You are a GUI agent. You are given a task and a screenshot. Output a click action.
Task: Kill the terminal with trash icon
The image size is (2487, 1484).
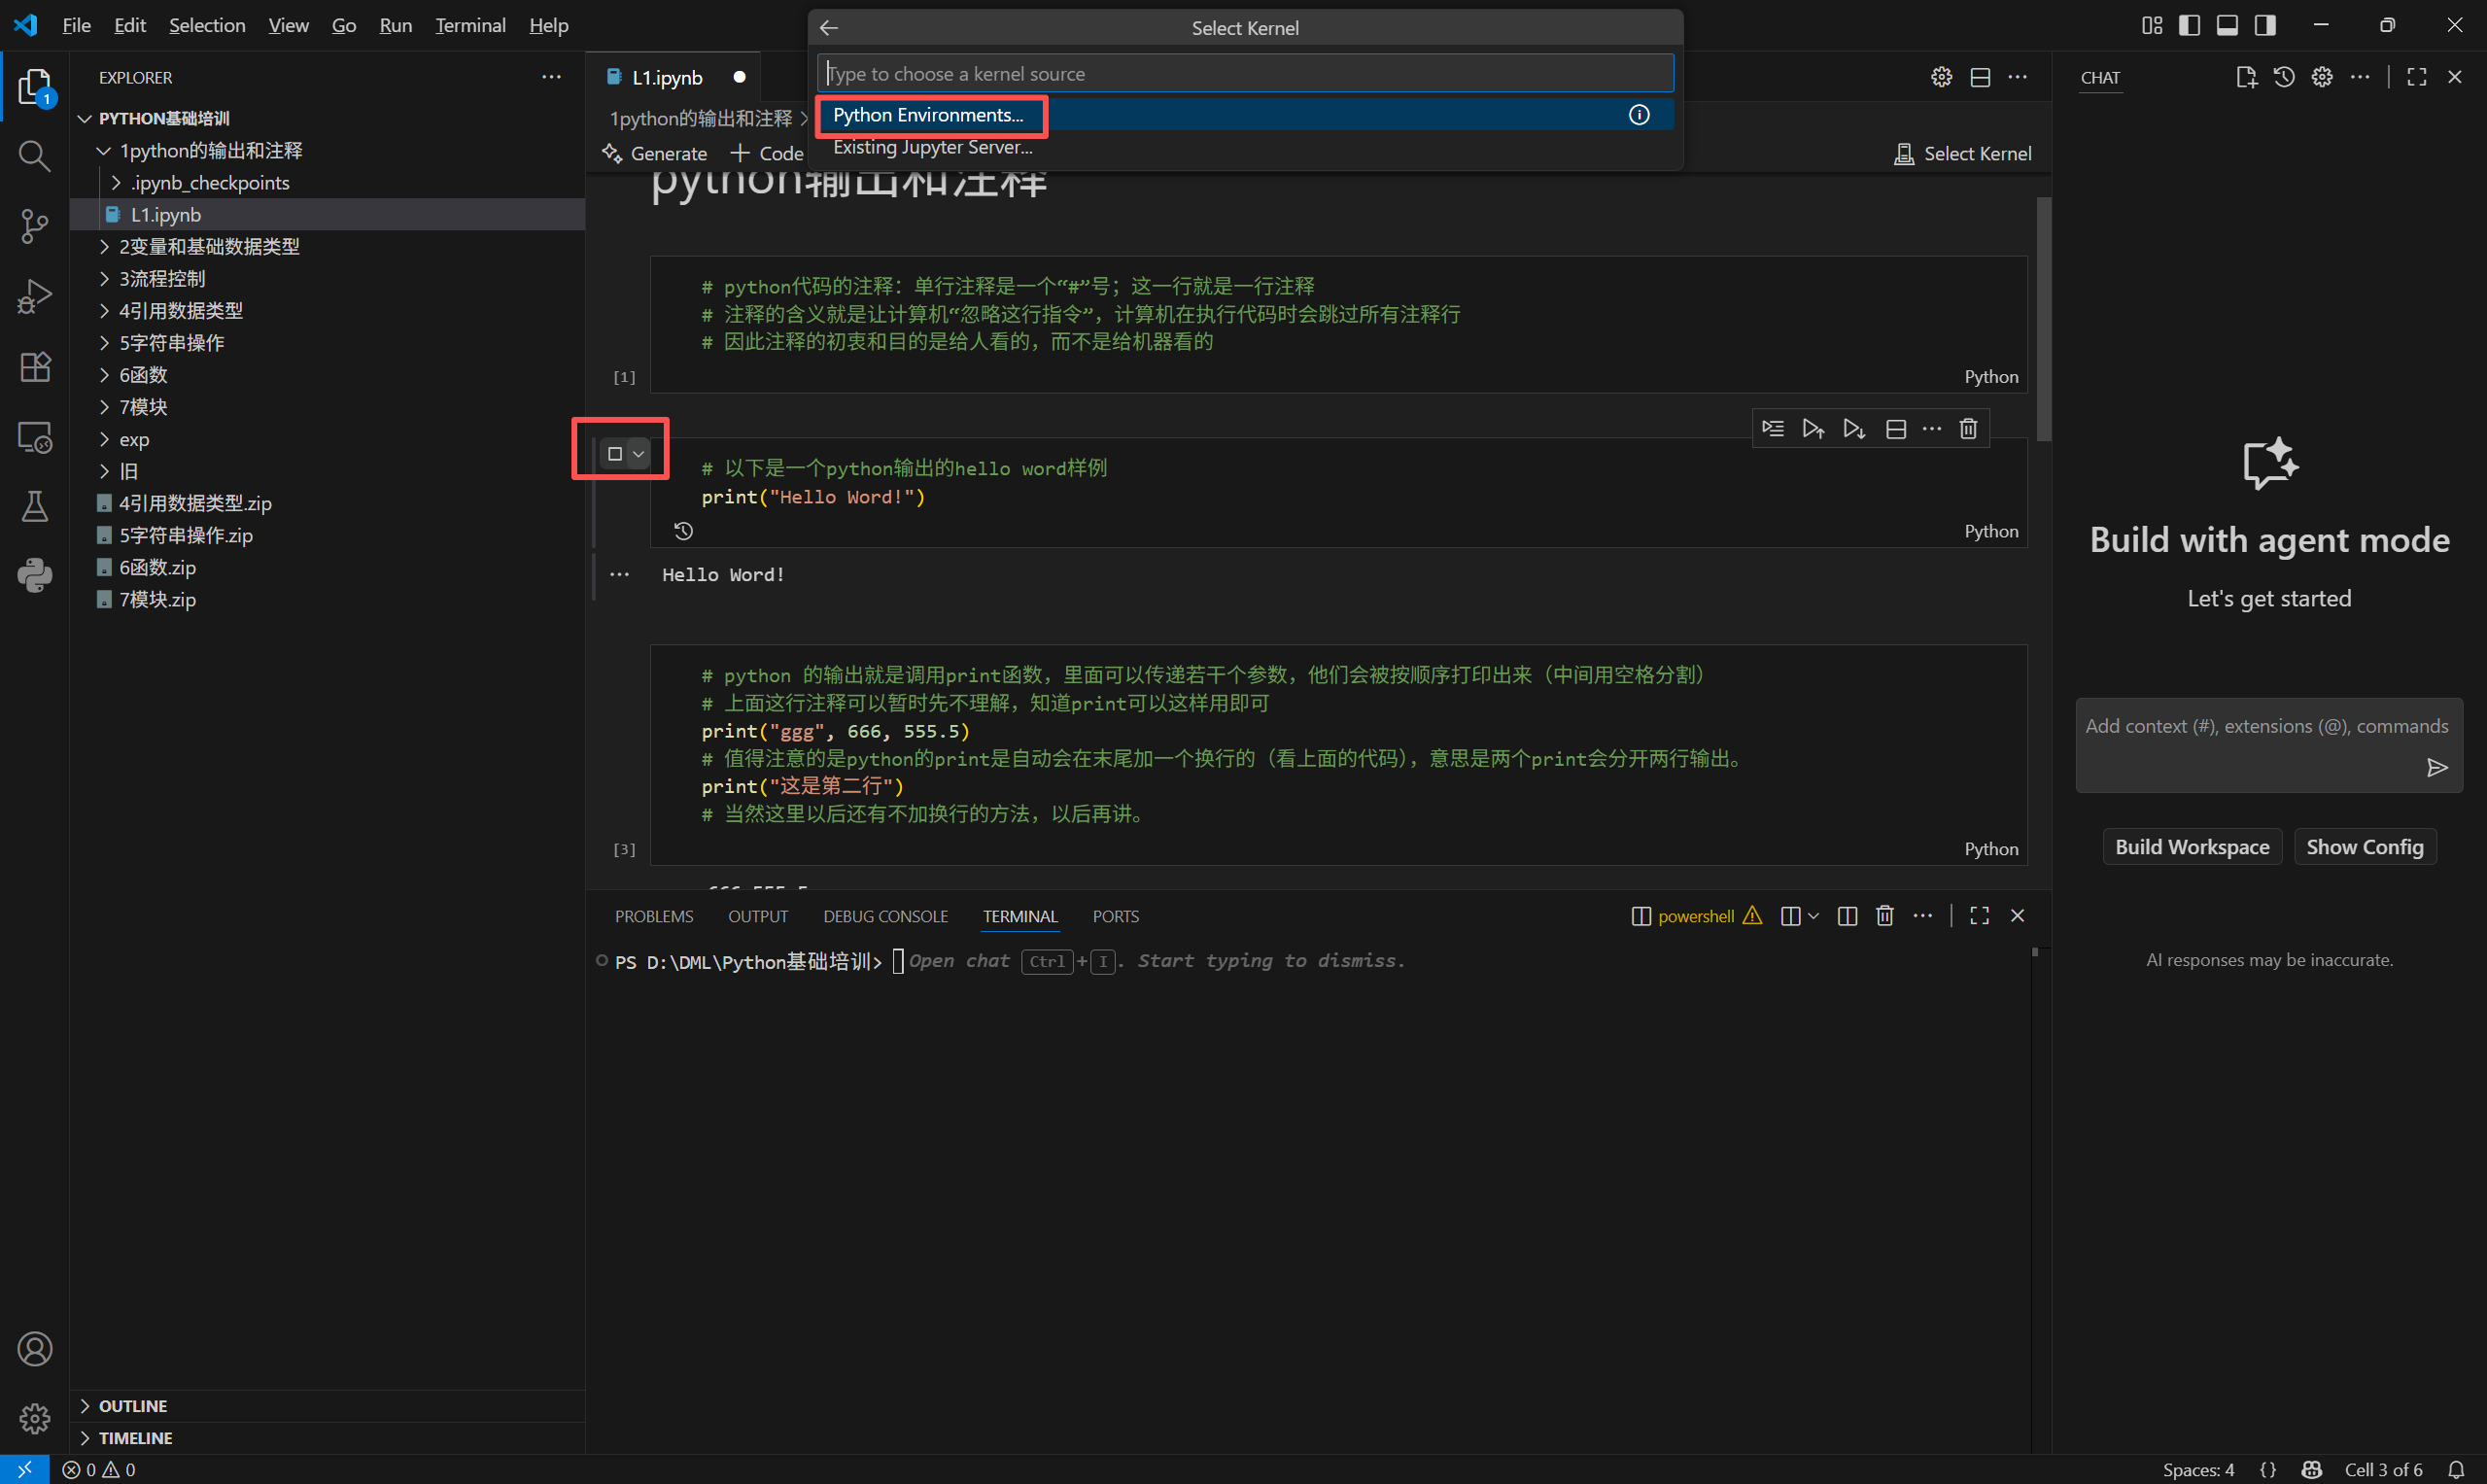click(x=1884, y=916)
